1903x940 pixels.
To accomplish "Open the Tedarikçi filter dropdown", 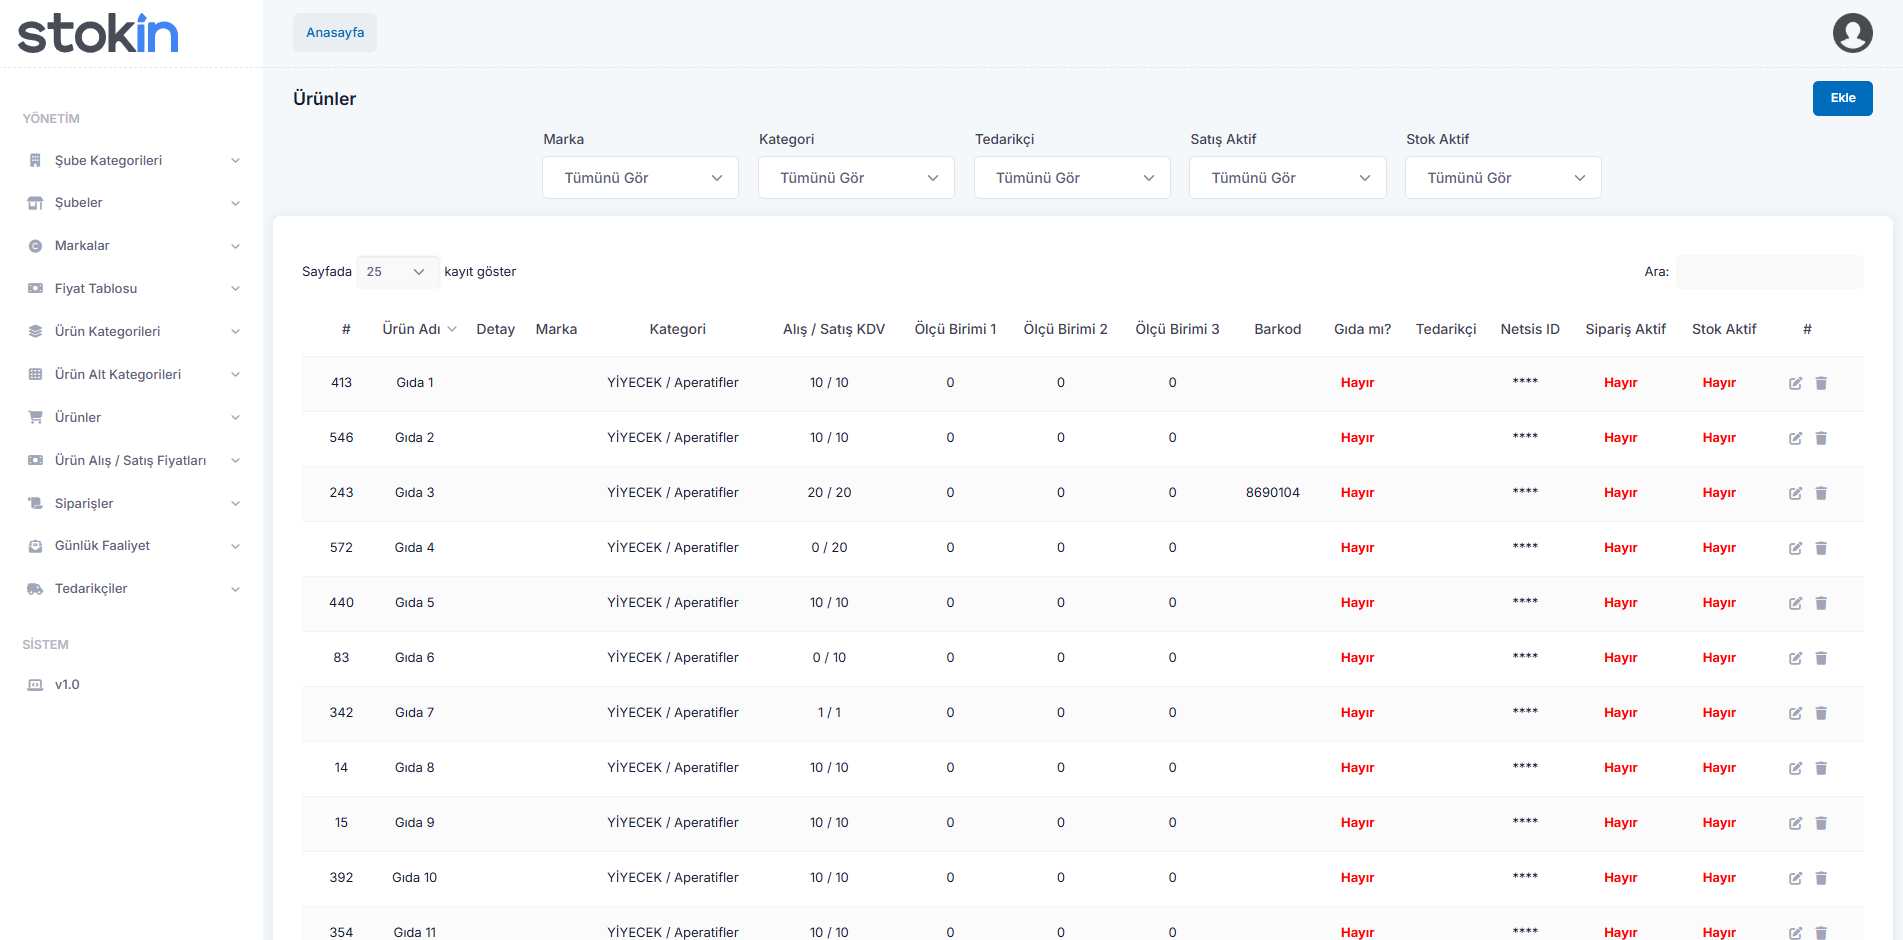I will click(x=1071, y=178).
